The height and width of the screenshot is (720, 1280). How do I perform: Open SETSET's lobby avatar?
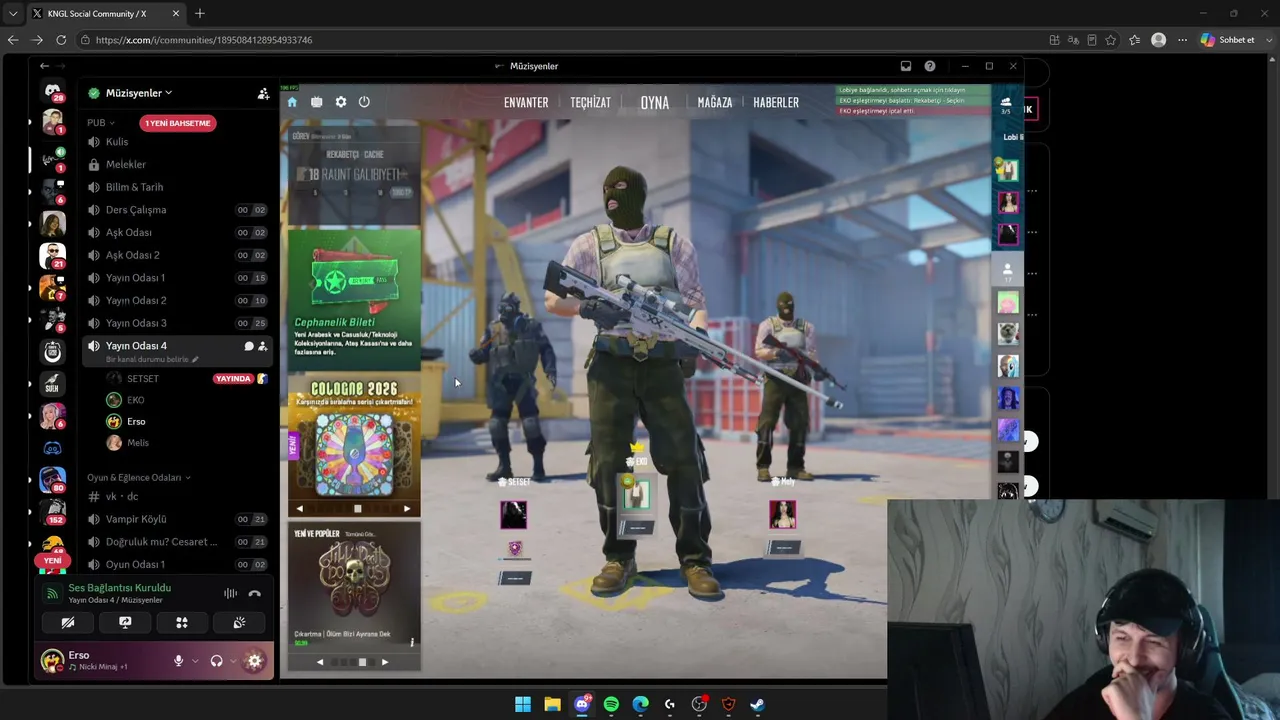(x=514, y=515)
